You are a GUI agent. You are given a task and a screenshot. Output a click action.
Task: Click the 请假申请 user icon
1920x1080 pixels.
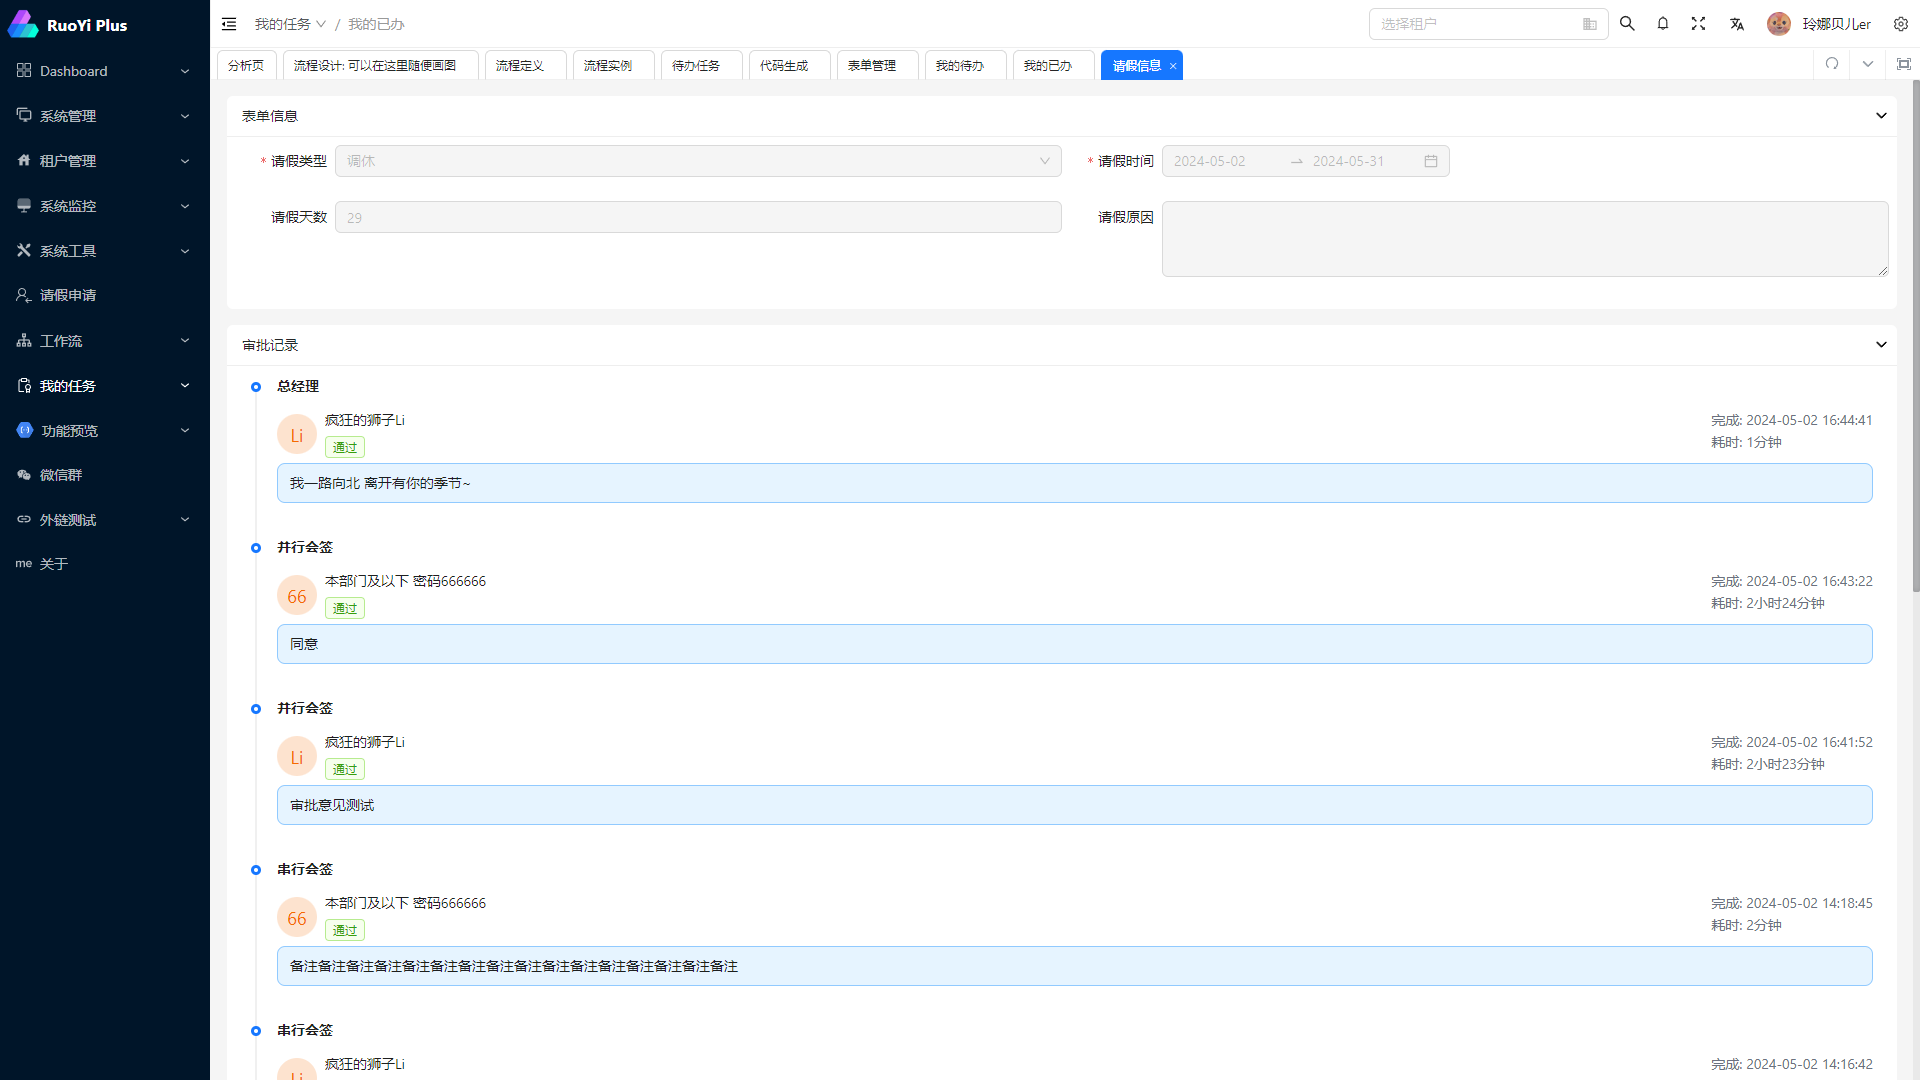(x=24, y=295)
